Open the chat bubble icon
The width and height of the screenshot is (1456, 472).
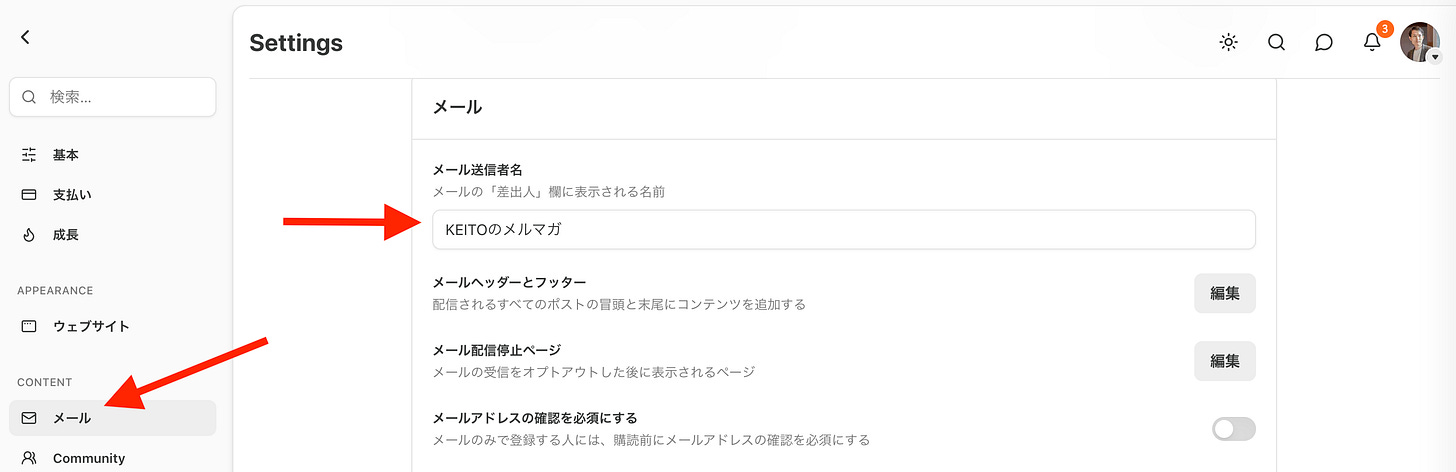click(1324, 42)
